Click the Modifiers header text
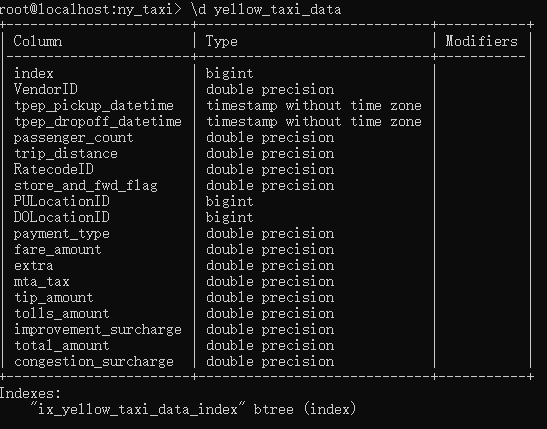The height and width of the screenshot is (429, 547). pyautogui.click(x=481, y=42)
